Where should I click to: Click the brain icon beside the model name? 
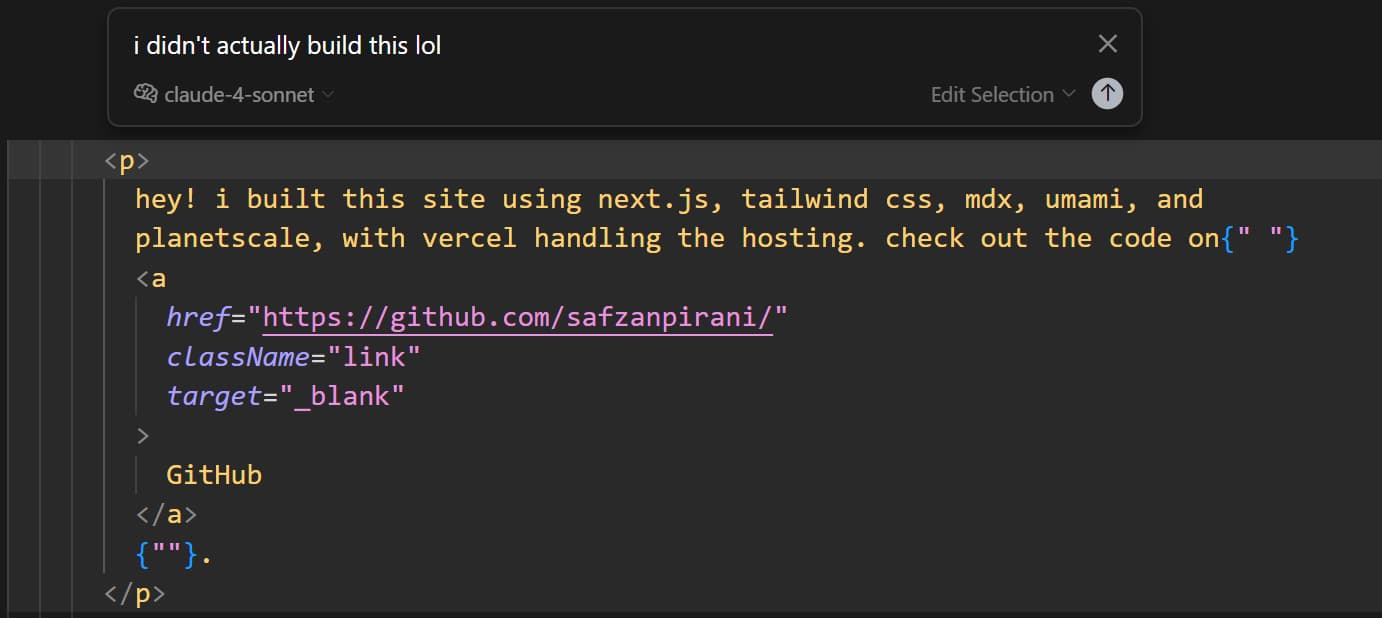(146, 94)
